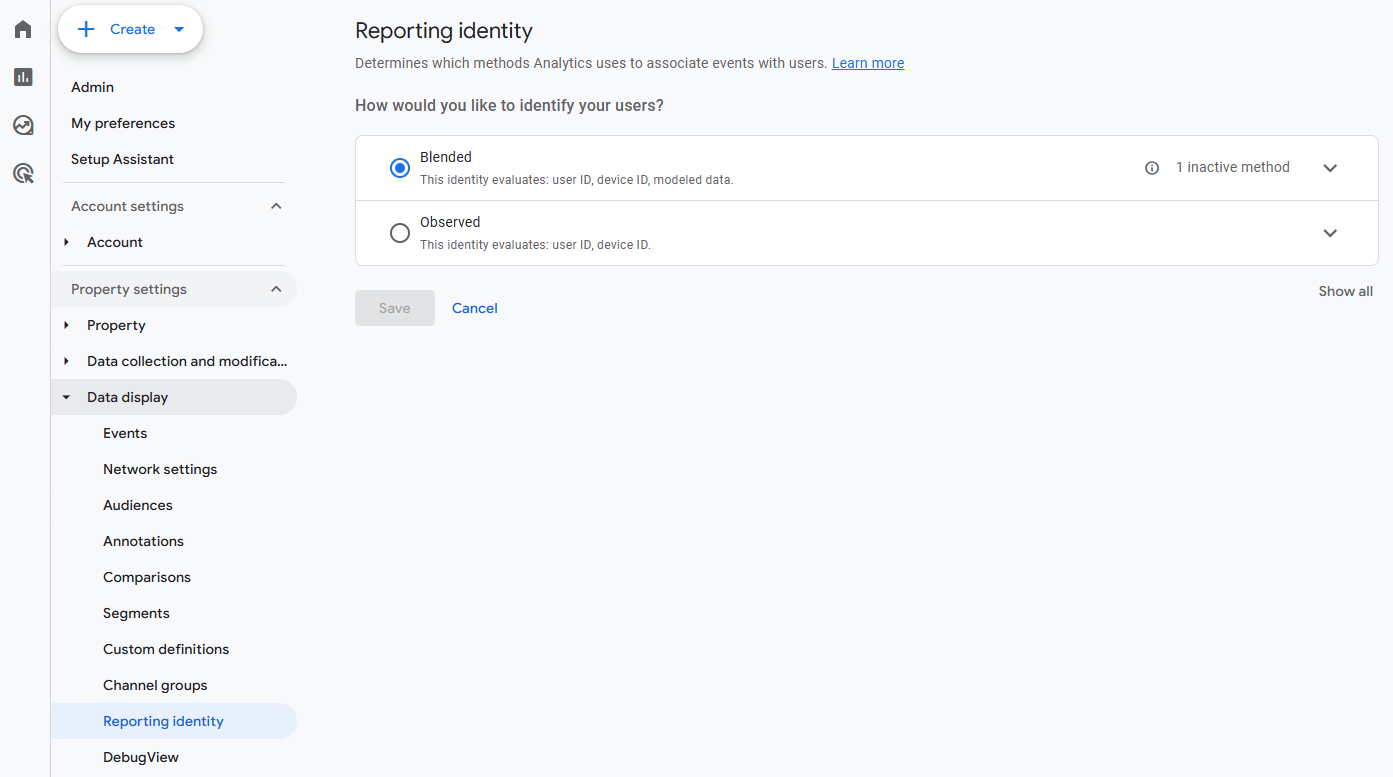Click the Save button
1393x777 pixels.
pos(395,308)
